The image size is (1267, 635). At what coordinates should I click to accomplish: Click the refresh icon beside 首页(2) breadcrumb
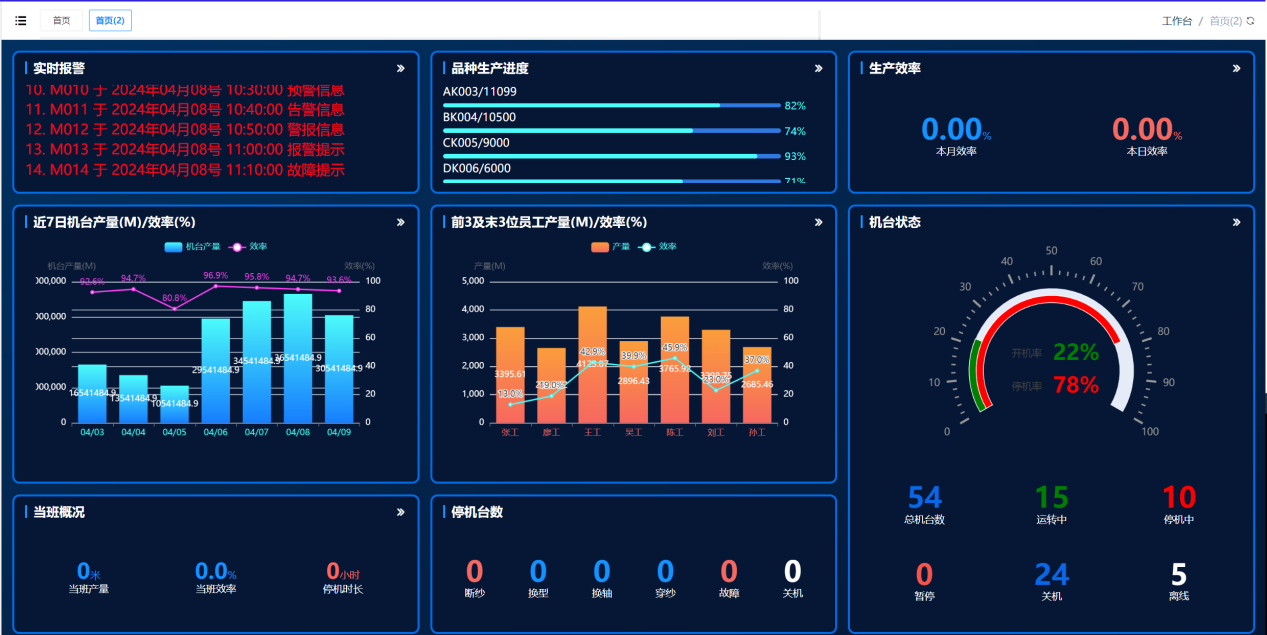point(1250,20)
